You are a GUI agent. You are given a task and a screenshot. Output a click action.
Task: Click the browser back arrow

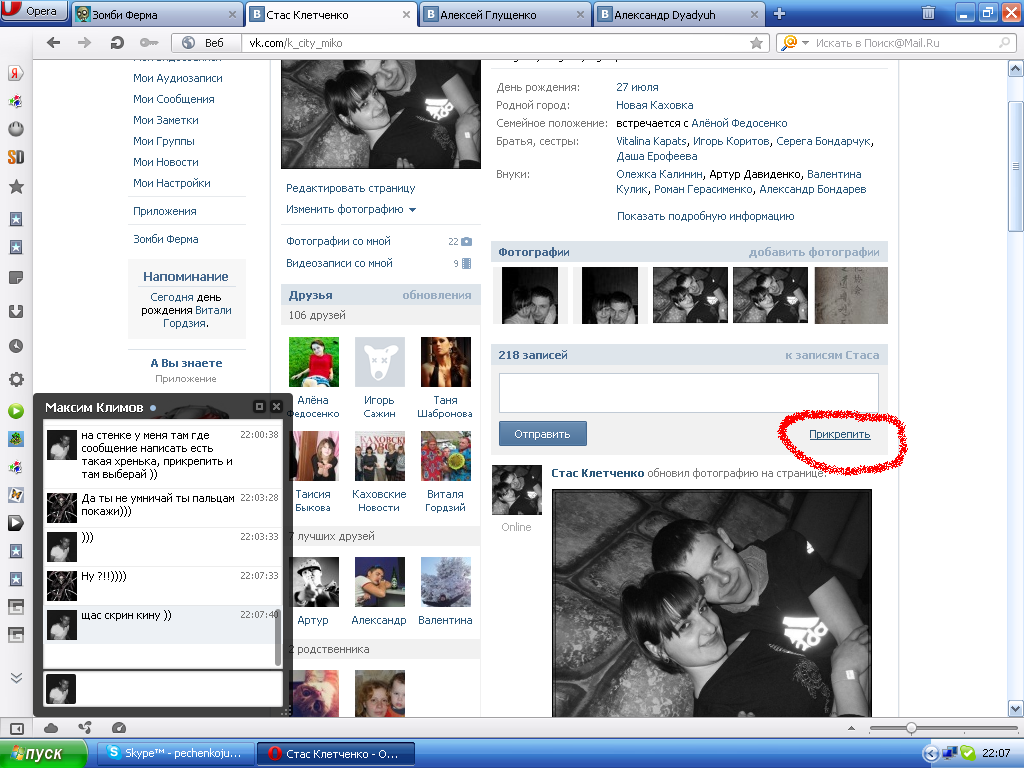(x=54, y=42)
